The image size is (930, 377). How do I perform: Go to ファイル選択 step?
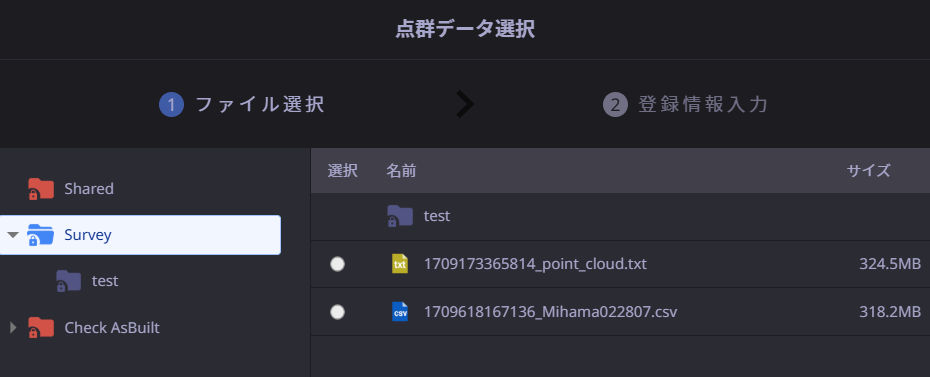[x=260, y=105]
